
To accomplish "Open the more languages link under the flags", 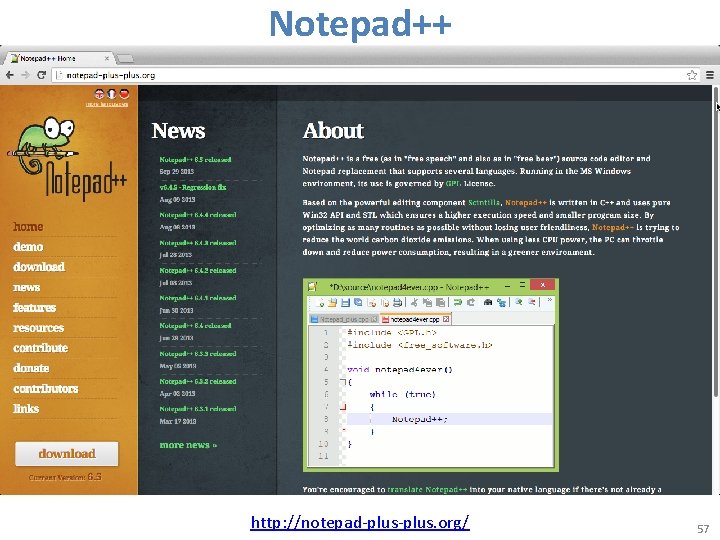I will pyautogui.click(x=107, y=105).
